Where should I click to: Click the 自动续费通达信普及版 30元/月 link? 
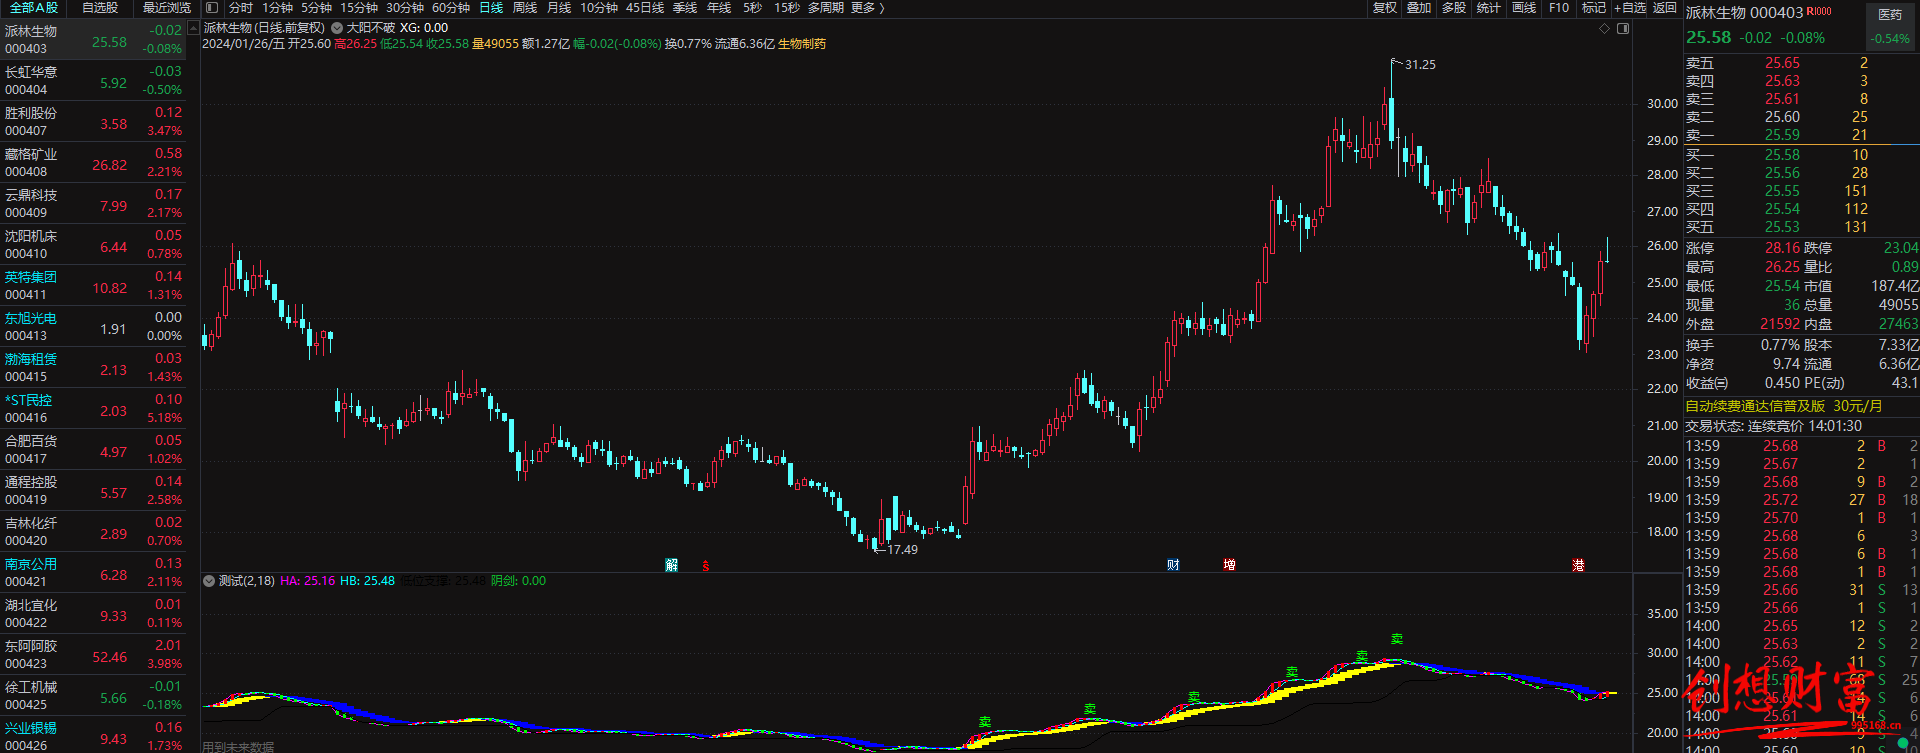coord(1784,406)
